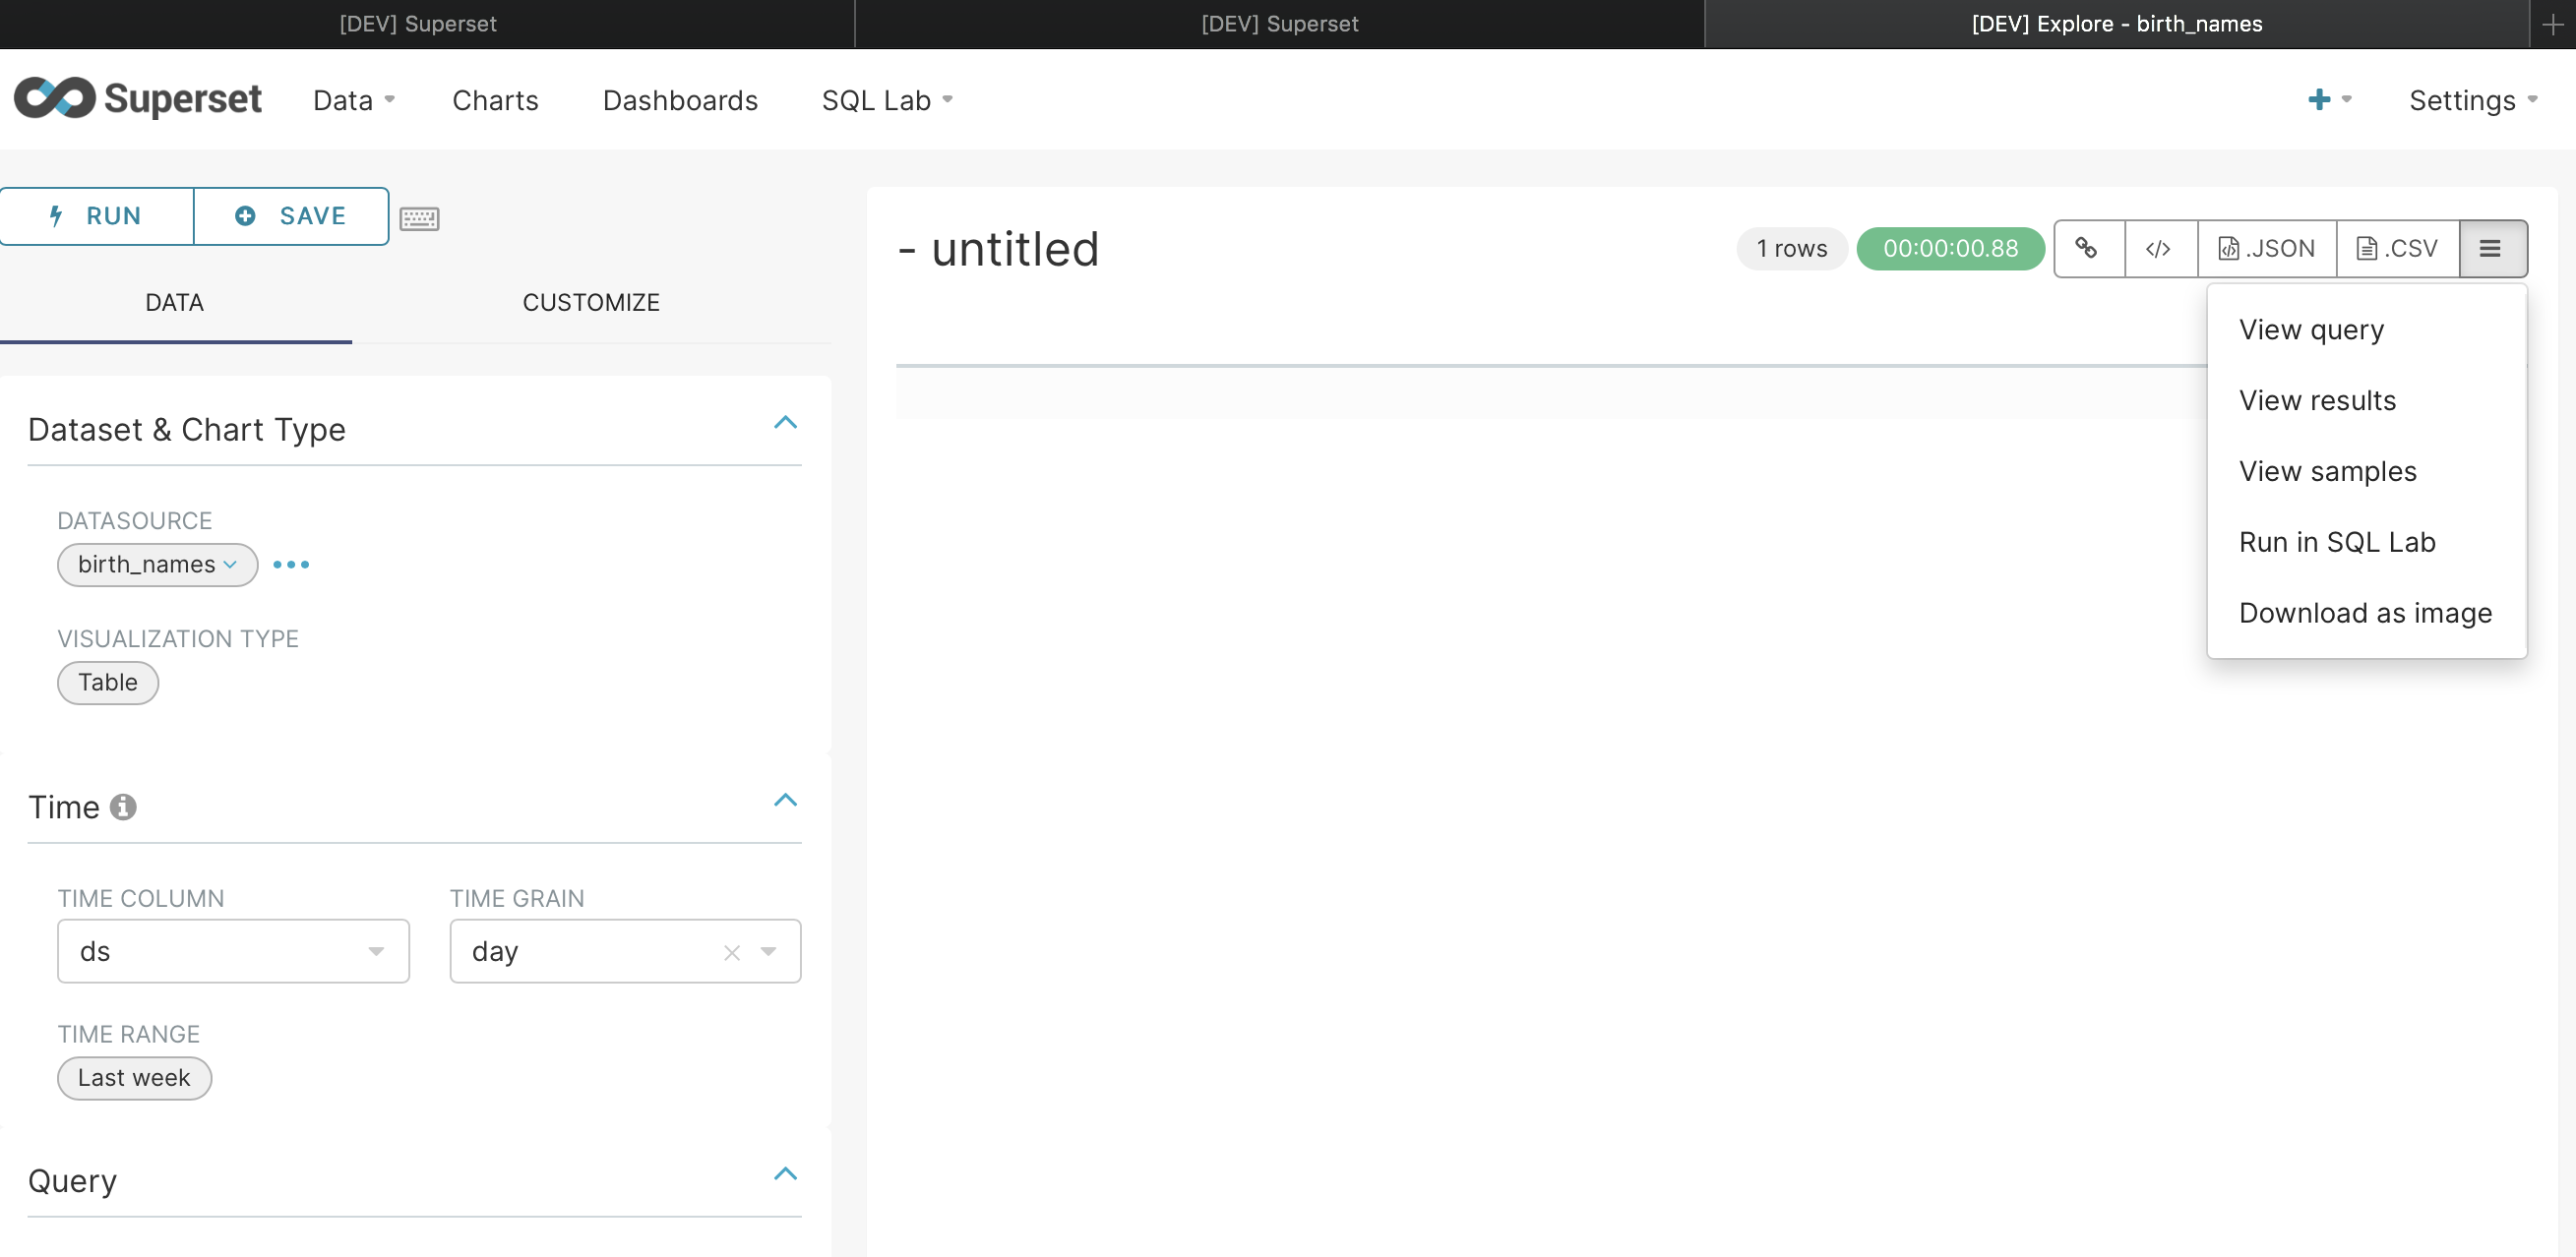This screenshot has height=1257, width=2576.
Task: Click the embed code icon
Action: click(x=2158, y=248)
